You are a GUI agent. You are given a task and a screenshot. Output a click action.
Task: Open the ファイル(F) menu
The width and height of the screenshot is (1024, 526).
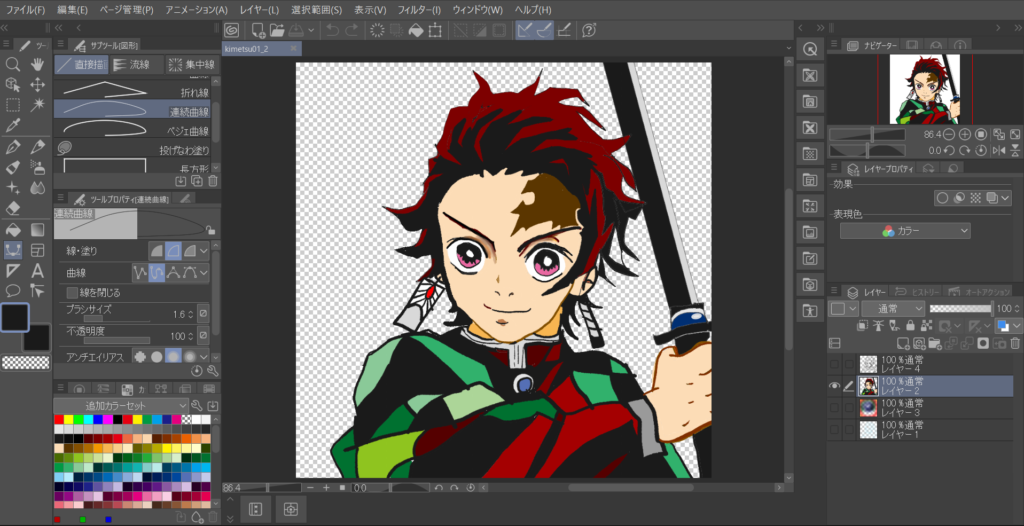point(25,10)
